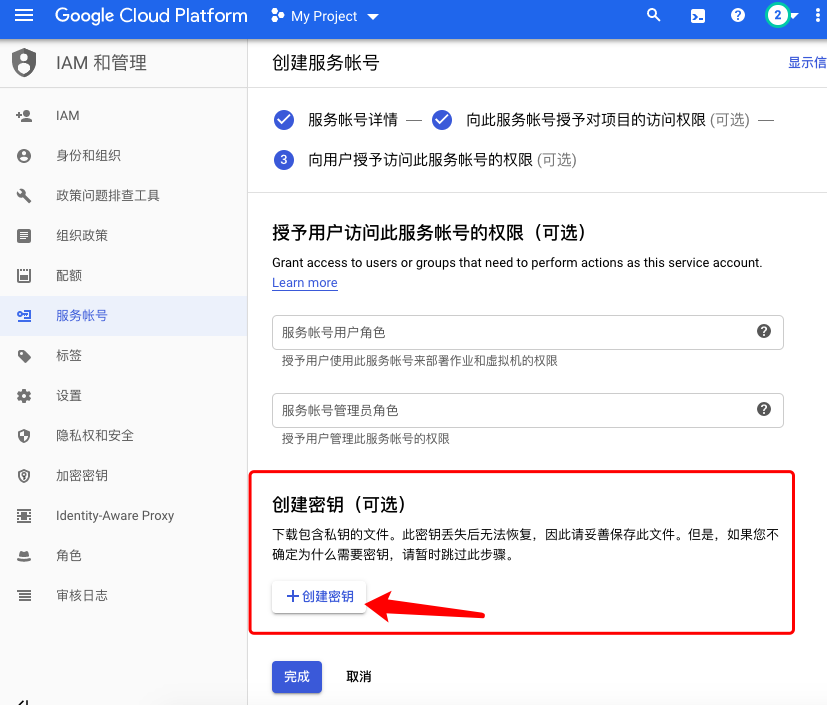
Task: Click the identity and organization person icon
Action: (x=24, y=156)
